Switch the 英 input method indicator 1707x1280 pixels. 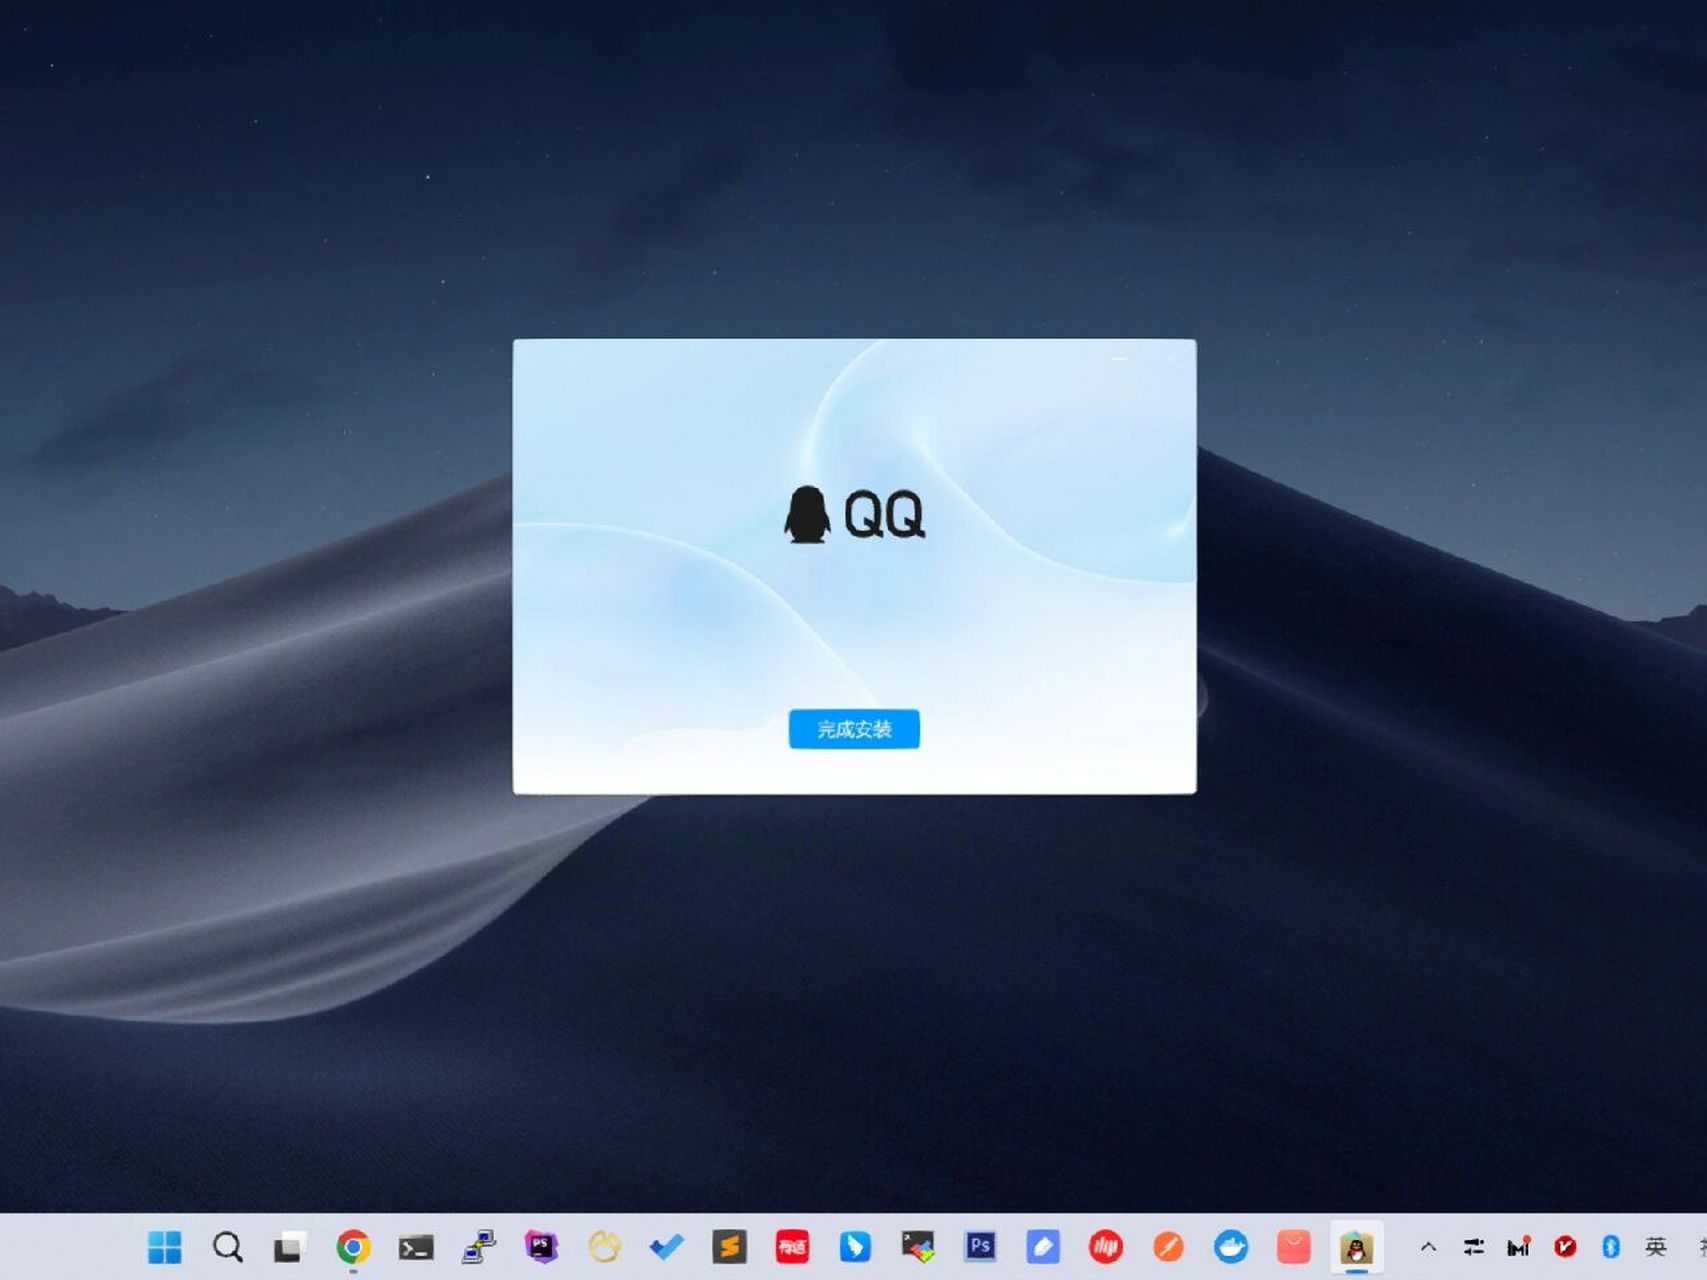[x=1656, y=1247]
